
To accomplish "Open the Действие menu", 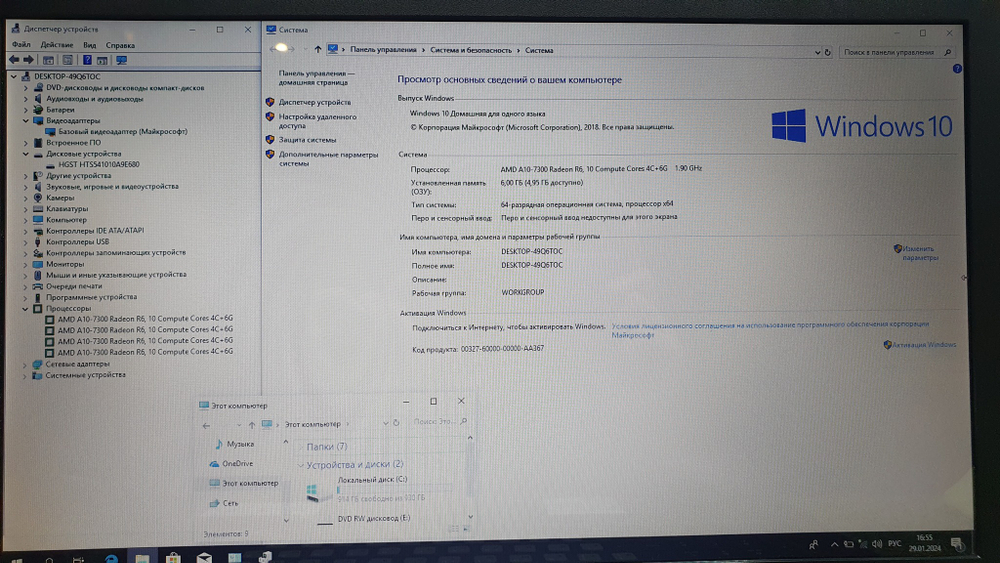I will (x=57, y=45).
